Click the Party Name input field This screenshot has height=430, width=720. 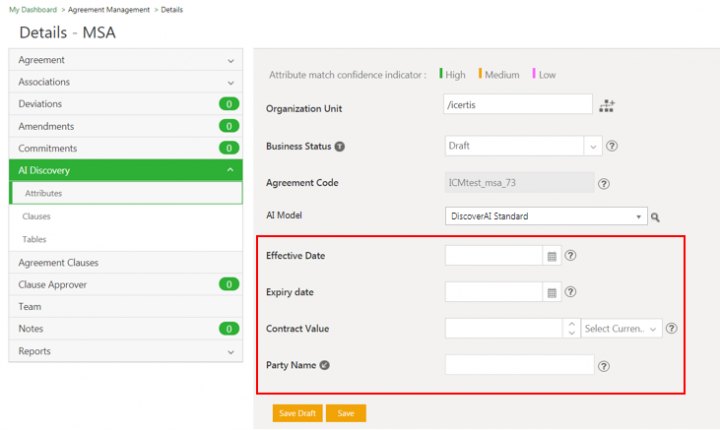[x=519, y=365]
